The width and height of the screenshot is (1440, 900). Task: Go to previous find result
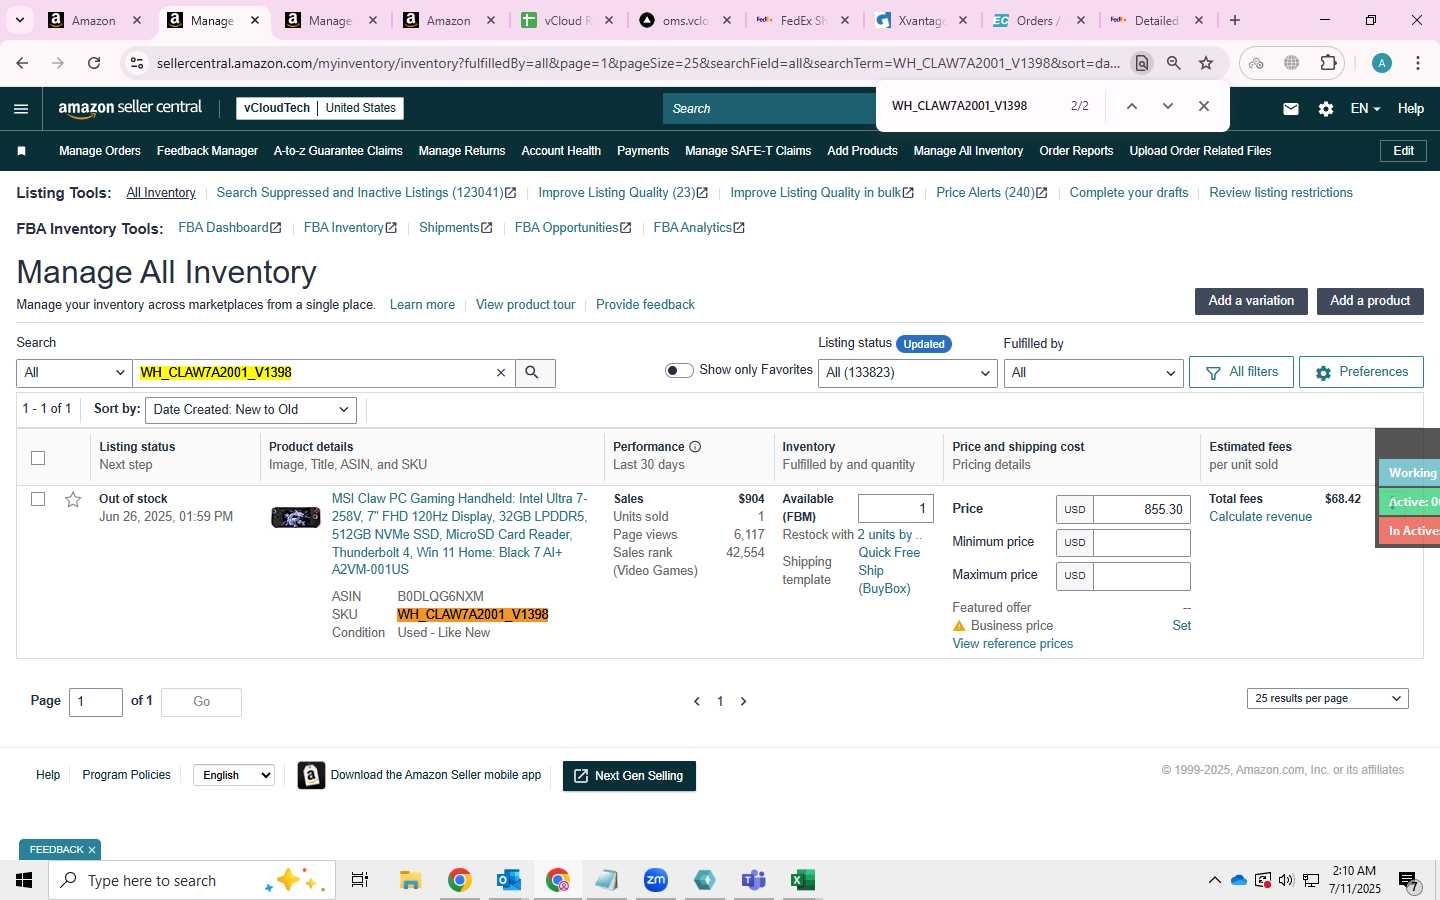tap(1132, 106)
